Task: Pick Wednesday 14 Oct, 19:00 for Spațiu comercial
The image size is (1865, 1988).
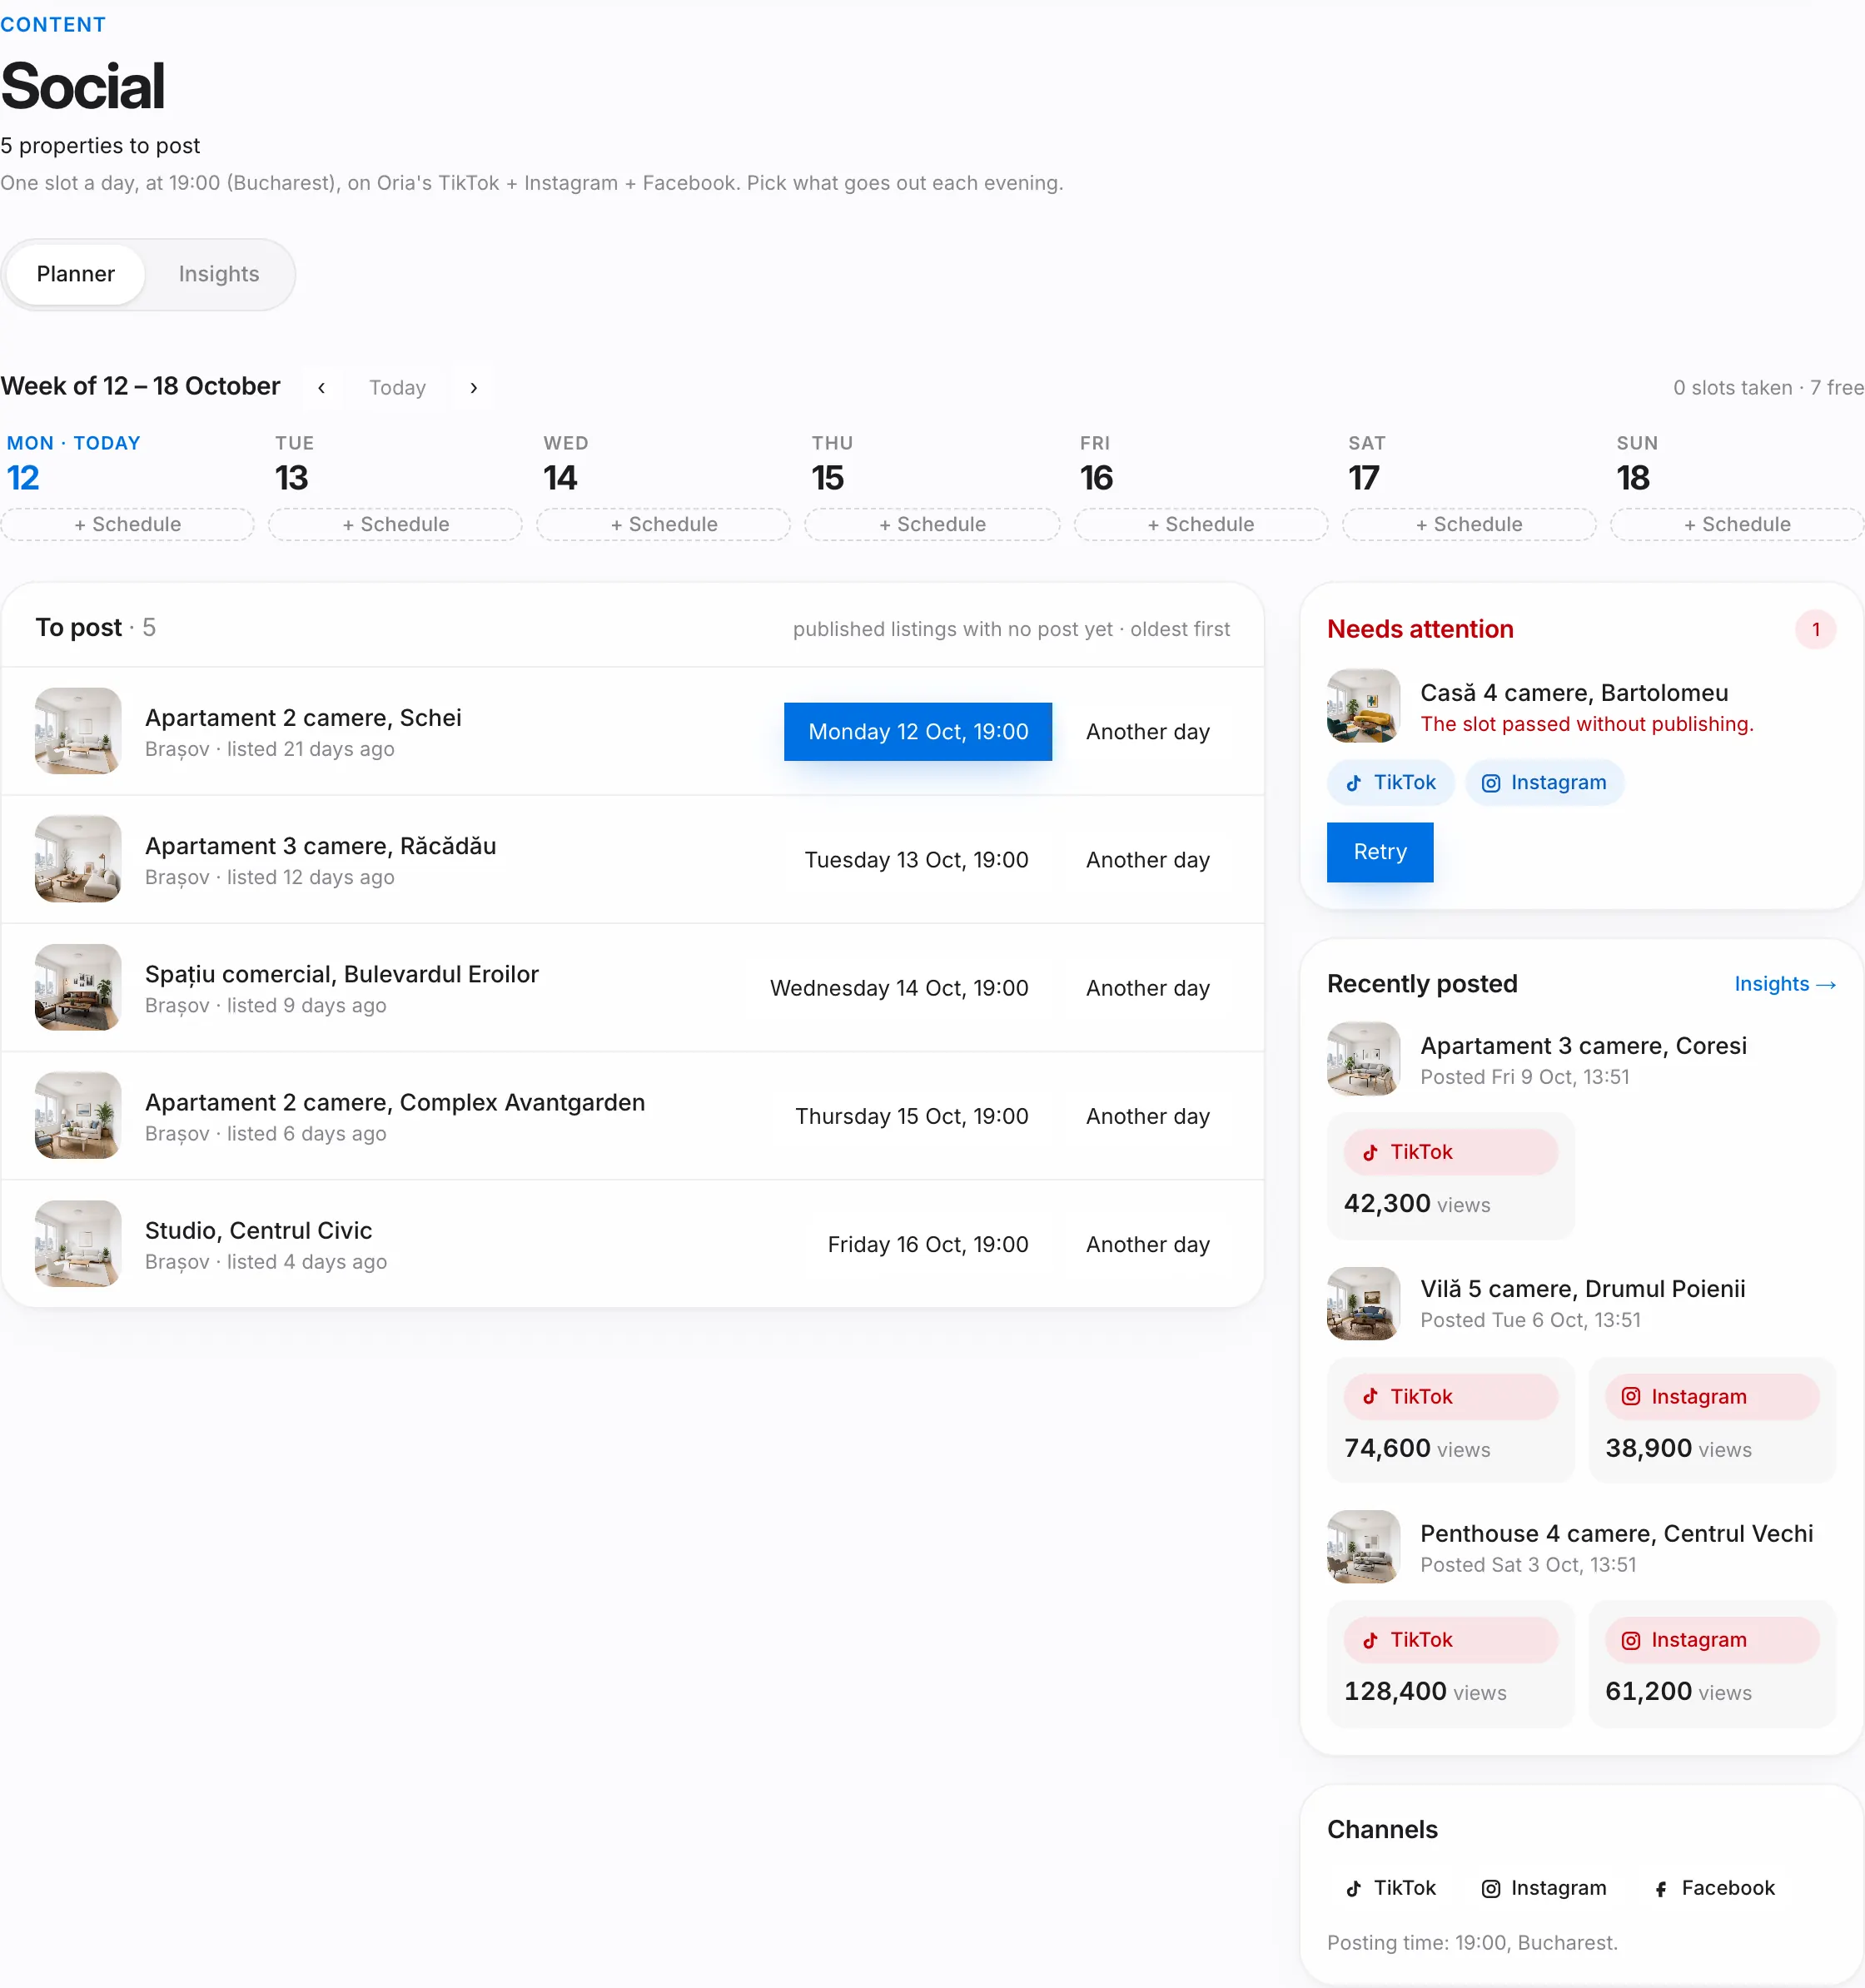Action: click(x=899, y=988)
